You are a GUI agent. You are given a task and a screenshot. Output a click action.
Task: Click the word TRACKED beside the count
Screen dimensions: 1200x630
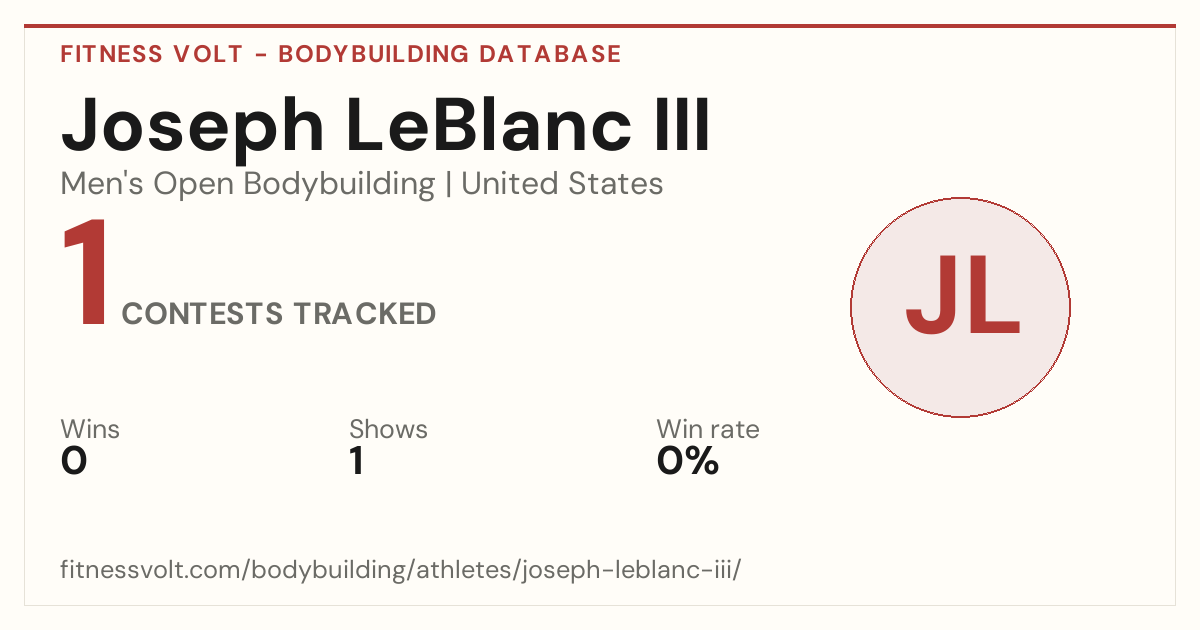coord(364,314)
